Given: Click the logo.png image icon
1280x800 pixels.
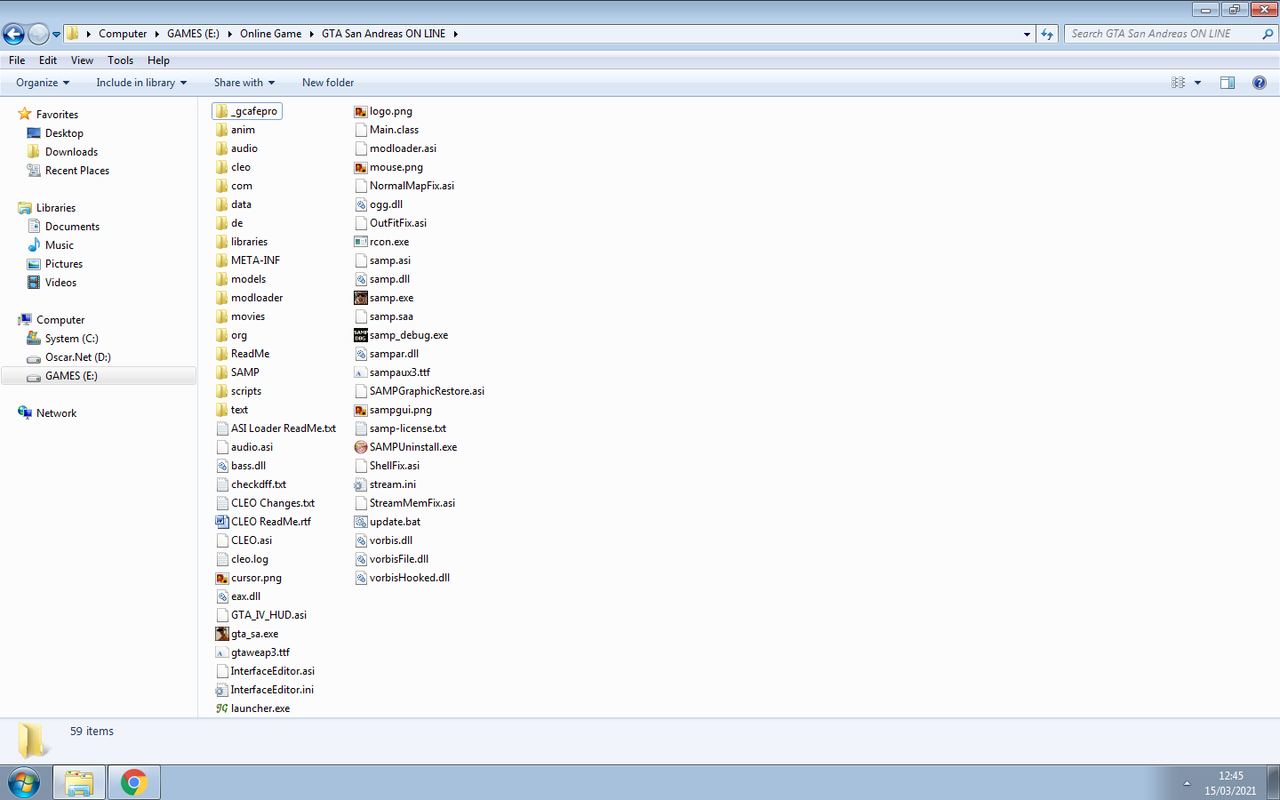Looking at the screenshot, I should coord(361,111).
